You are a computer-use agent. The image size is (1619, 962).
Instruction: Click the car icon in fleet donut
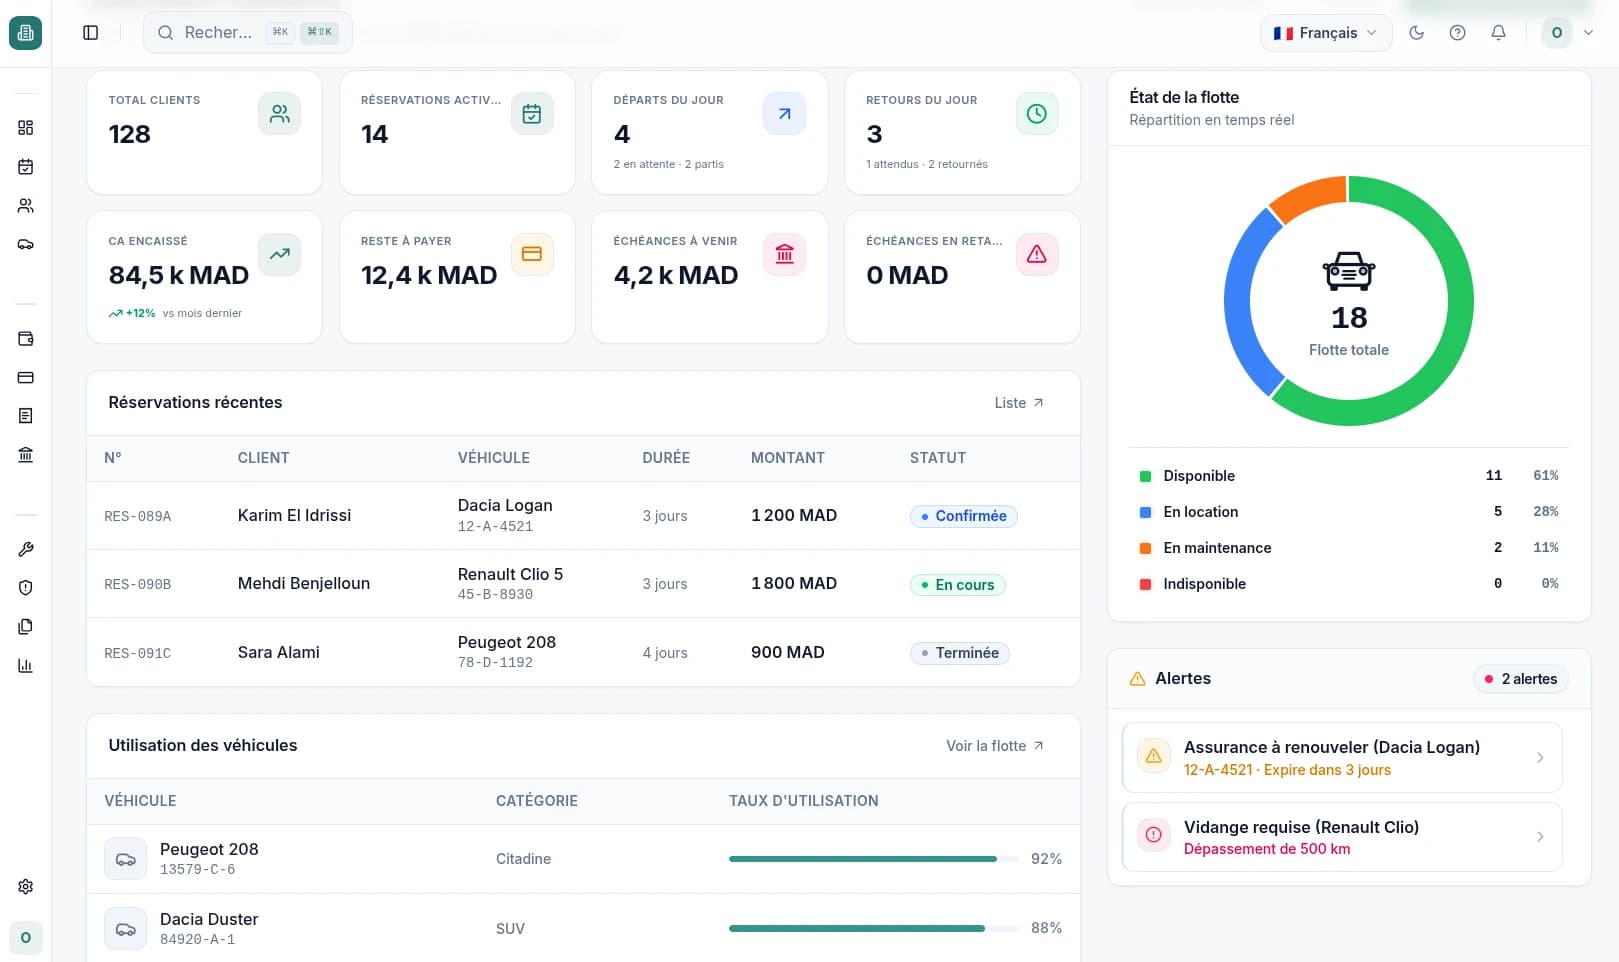(x=1349, y=271)
